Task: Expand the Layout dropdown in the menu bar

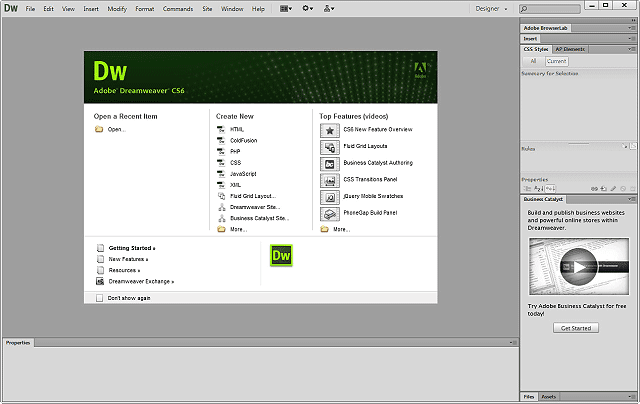Action: (286, 9)
